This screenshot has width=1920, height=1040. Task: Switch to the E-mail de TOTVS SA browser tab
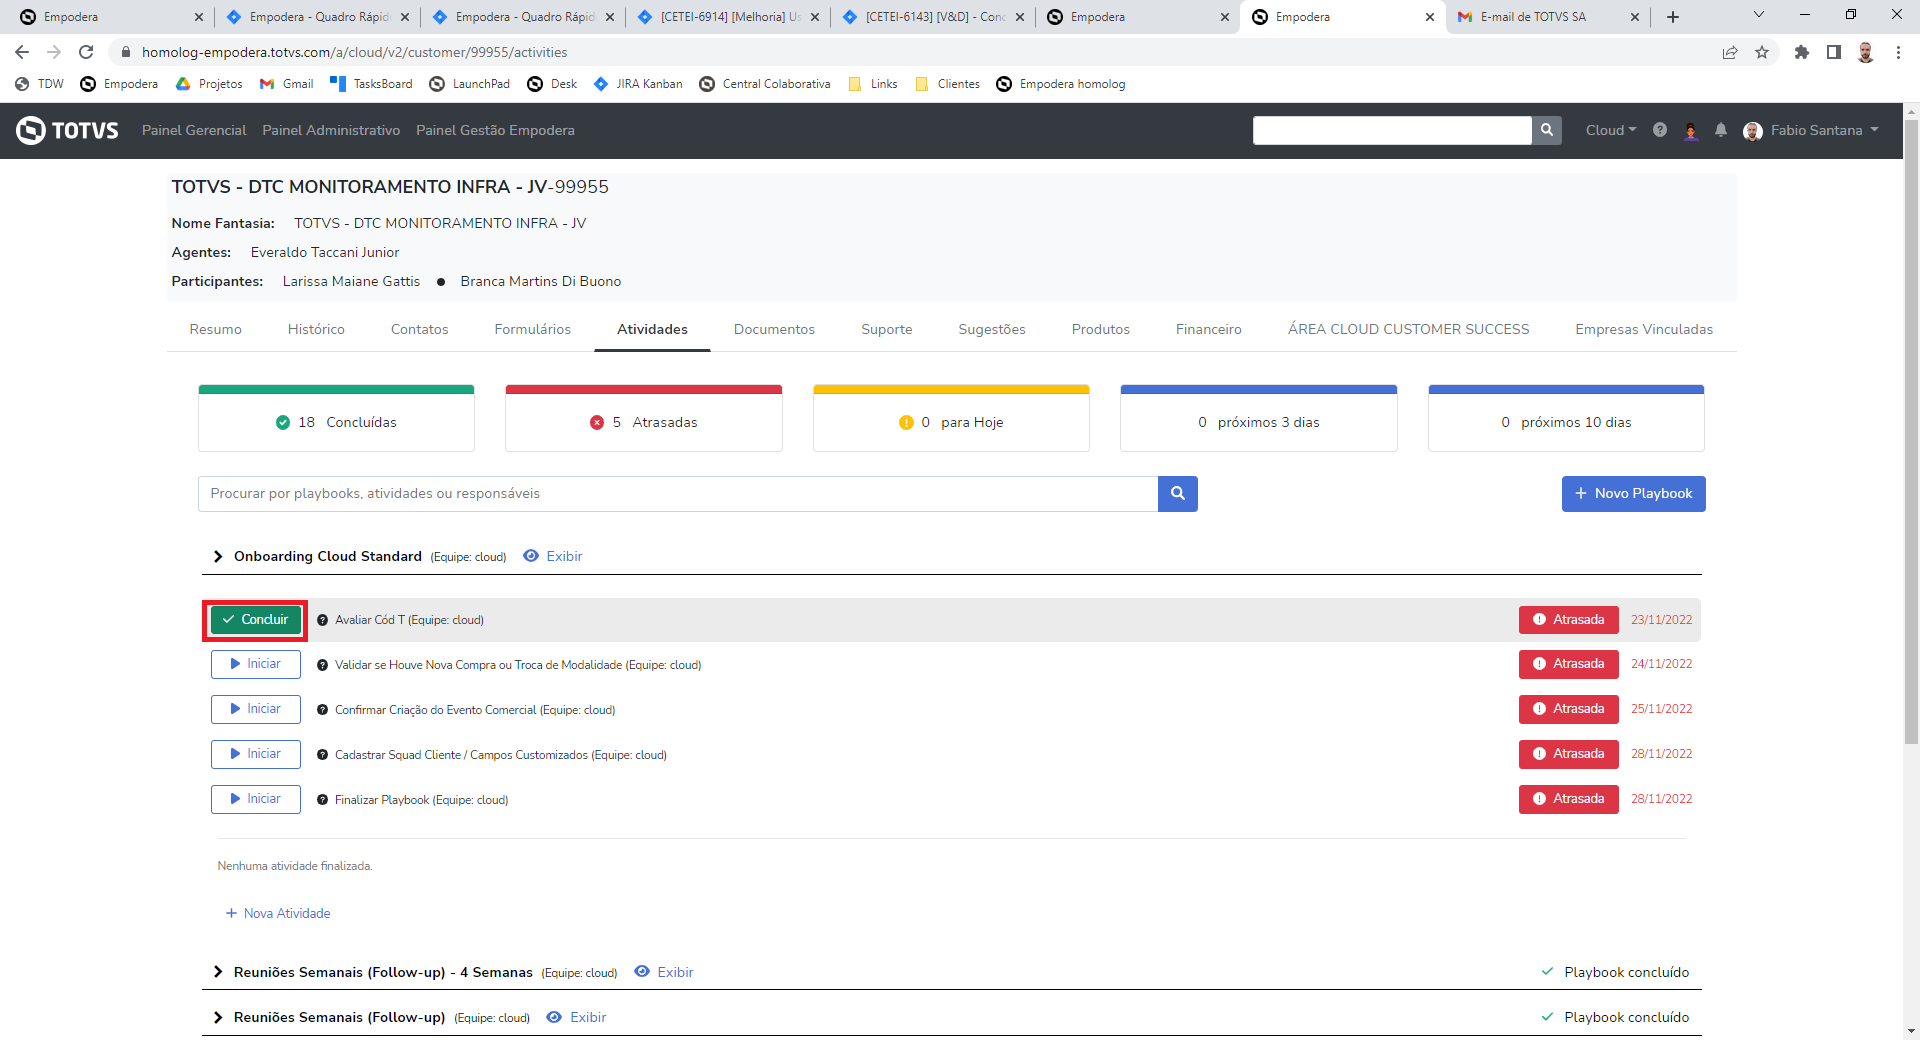1546,17
